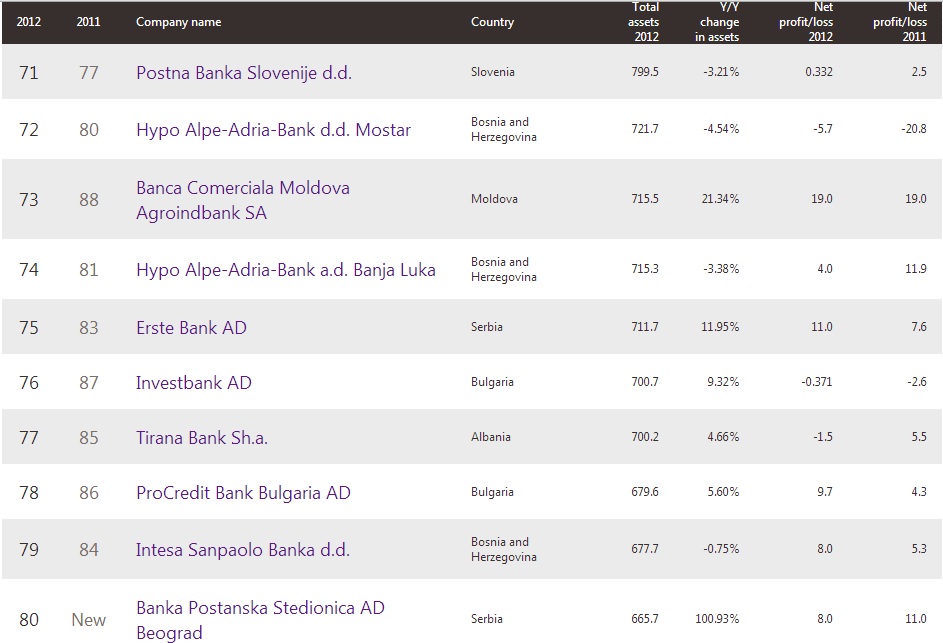
Task: Open ProCredit Bank Bulgaria AD link
Action: pyautogui.click(x=243, y=493)
